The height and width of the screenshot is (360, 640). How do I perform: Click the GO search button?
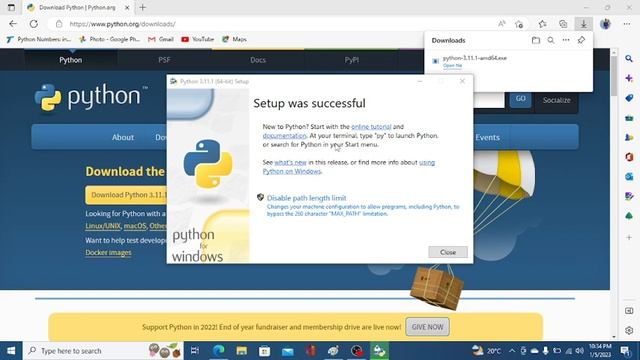coord(520,99)
